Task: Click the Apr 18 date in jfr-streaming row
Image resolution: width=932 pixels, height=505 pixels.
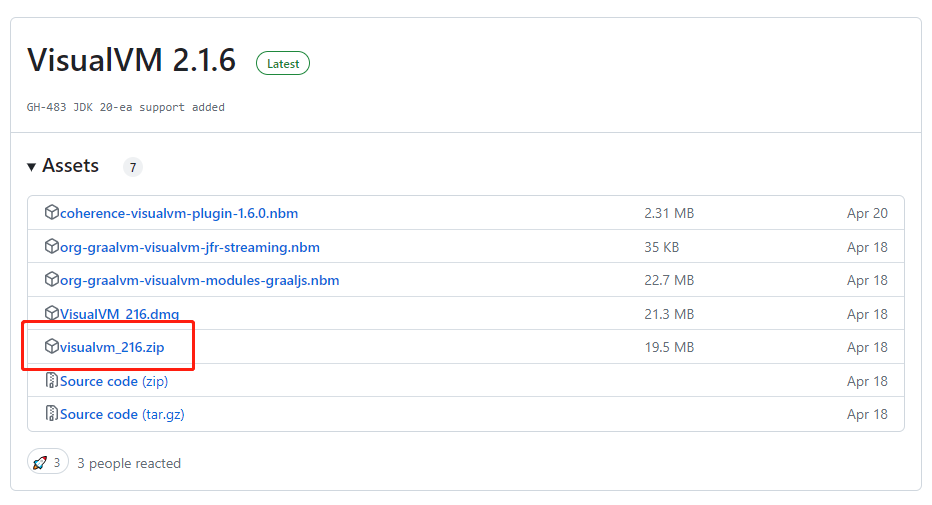Action: coord(867,247)
